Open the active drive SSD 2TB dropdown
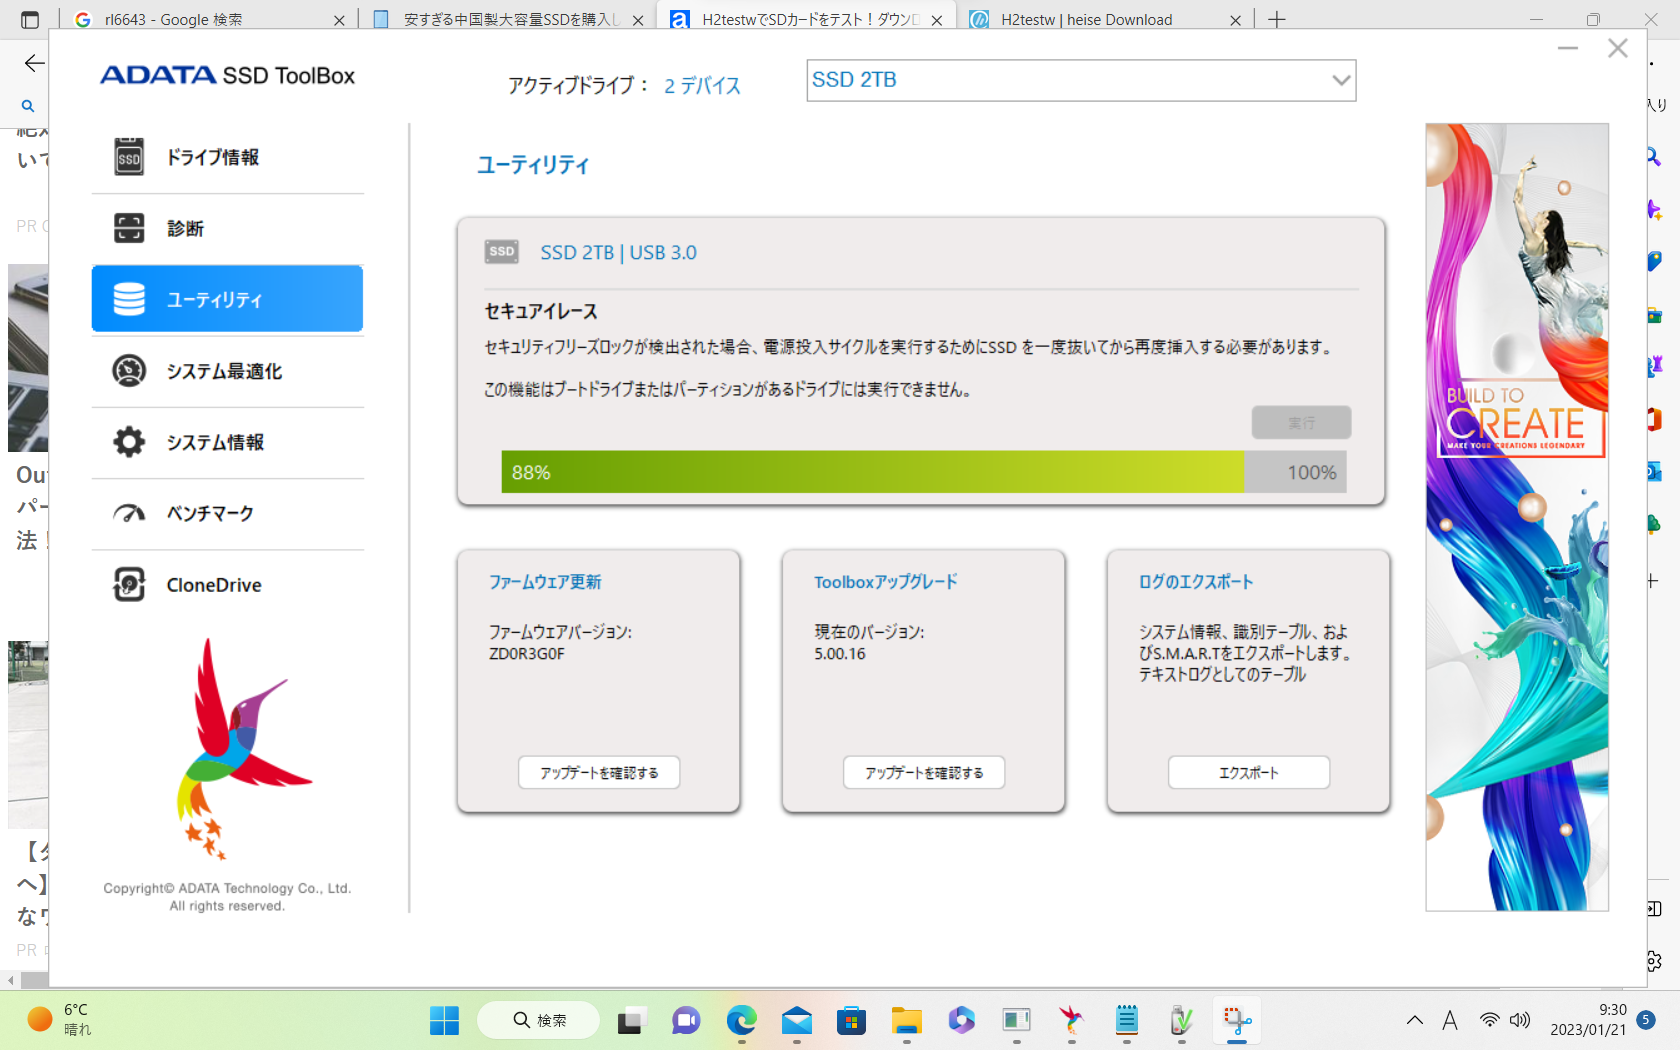The image size is (1680, 1050). click(x=1081, y=80)
